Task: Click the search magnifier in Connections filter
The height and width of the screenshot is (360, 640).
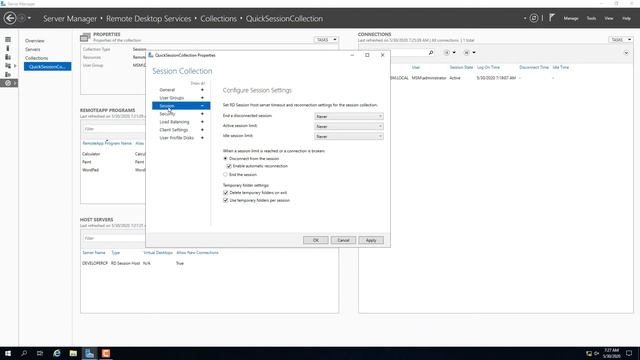Action: click(431, 53)
